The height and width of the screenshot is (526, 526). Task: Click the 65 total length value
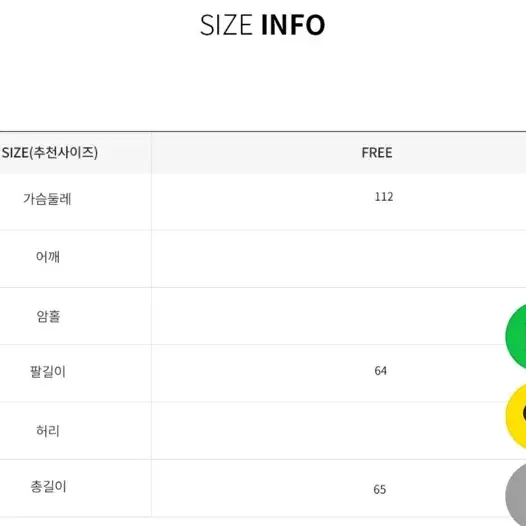point(380,489)
